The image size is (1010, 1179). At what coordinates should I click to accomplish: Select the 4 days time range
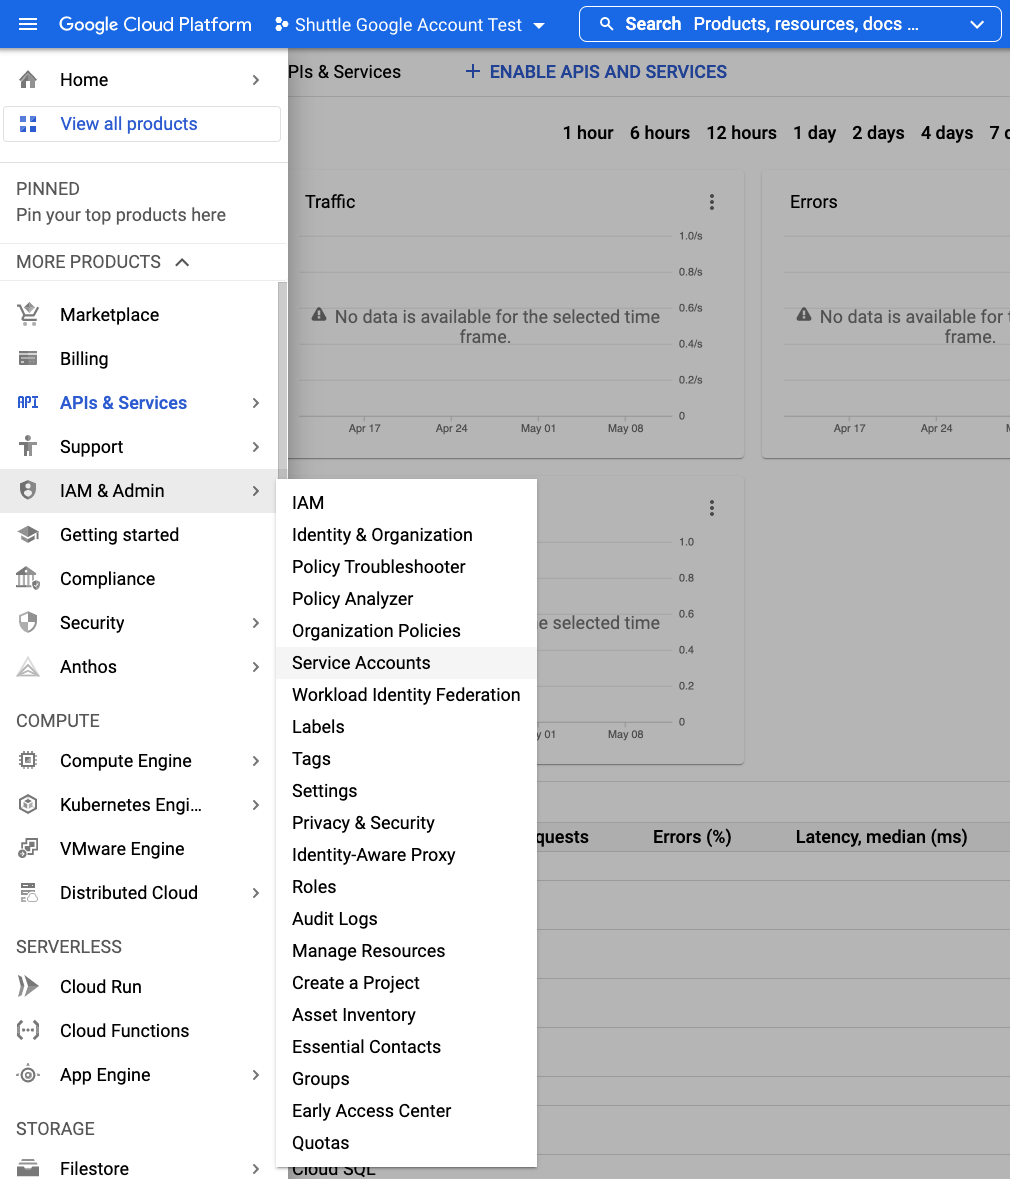947,132
